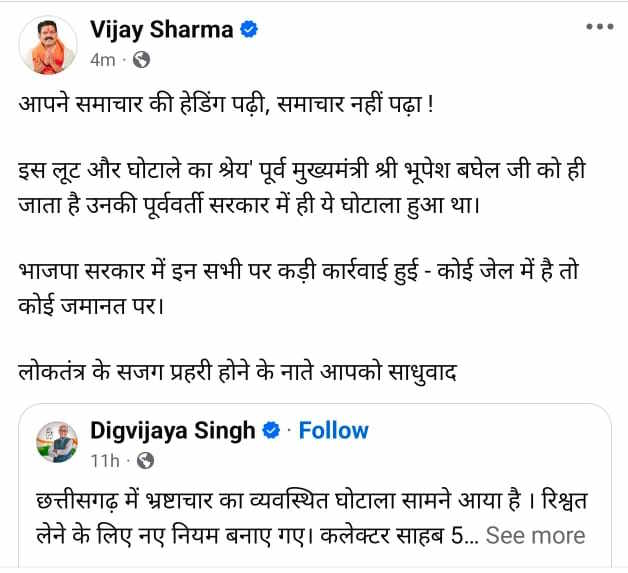Click the verified badge beside Digvijaya Singh
628x573 pixels.
point(270,431)
